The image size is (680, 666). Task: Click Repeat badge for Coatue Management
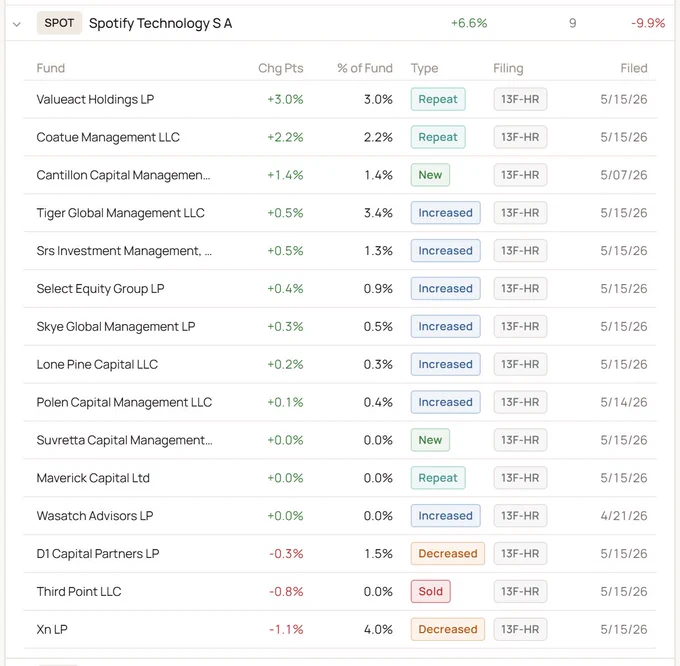pyautogui.click(x=438, y=137)
